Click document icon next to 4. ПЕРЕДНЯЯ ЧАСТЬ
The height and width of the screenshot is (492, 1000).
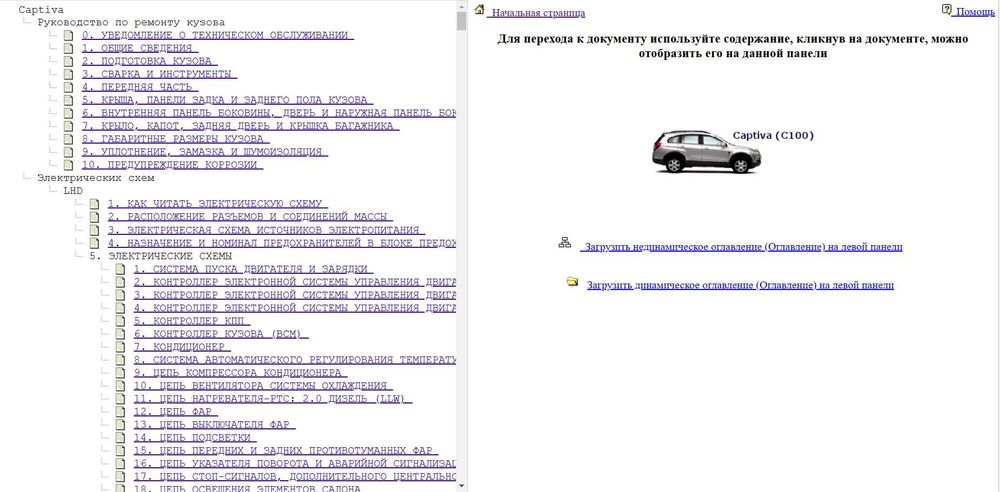point(68,87)
